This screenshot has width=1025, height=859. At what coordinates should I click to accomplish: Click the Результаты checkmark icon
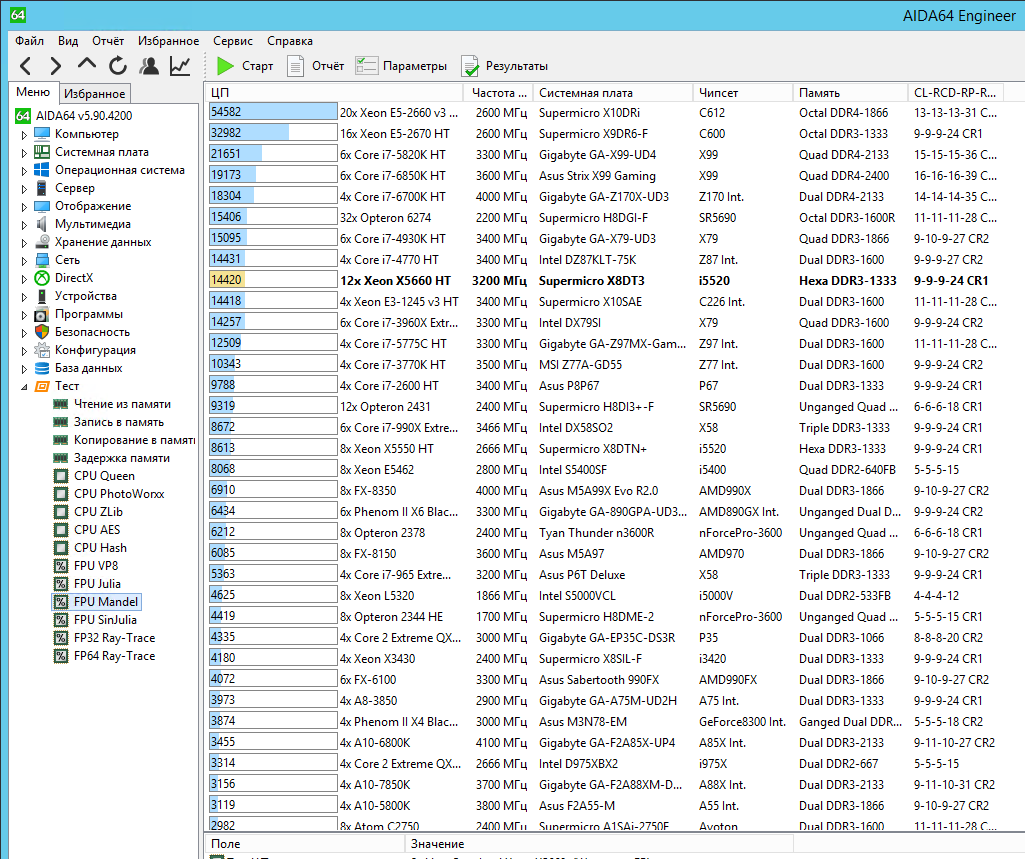click(x=470, y=66)
